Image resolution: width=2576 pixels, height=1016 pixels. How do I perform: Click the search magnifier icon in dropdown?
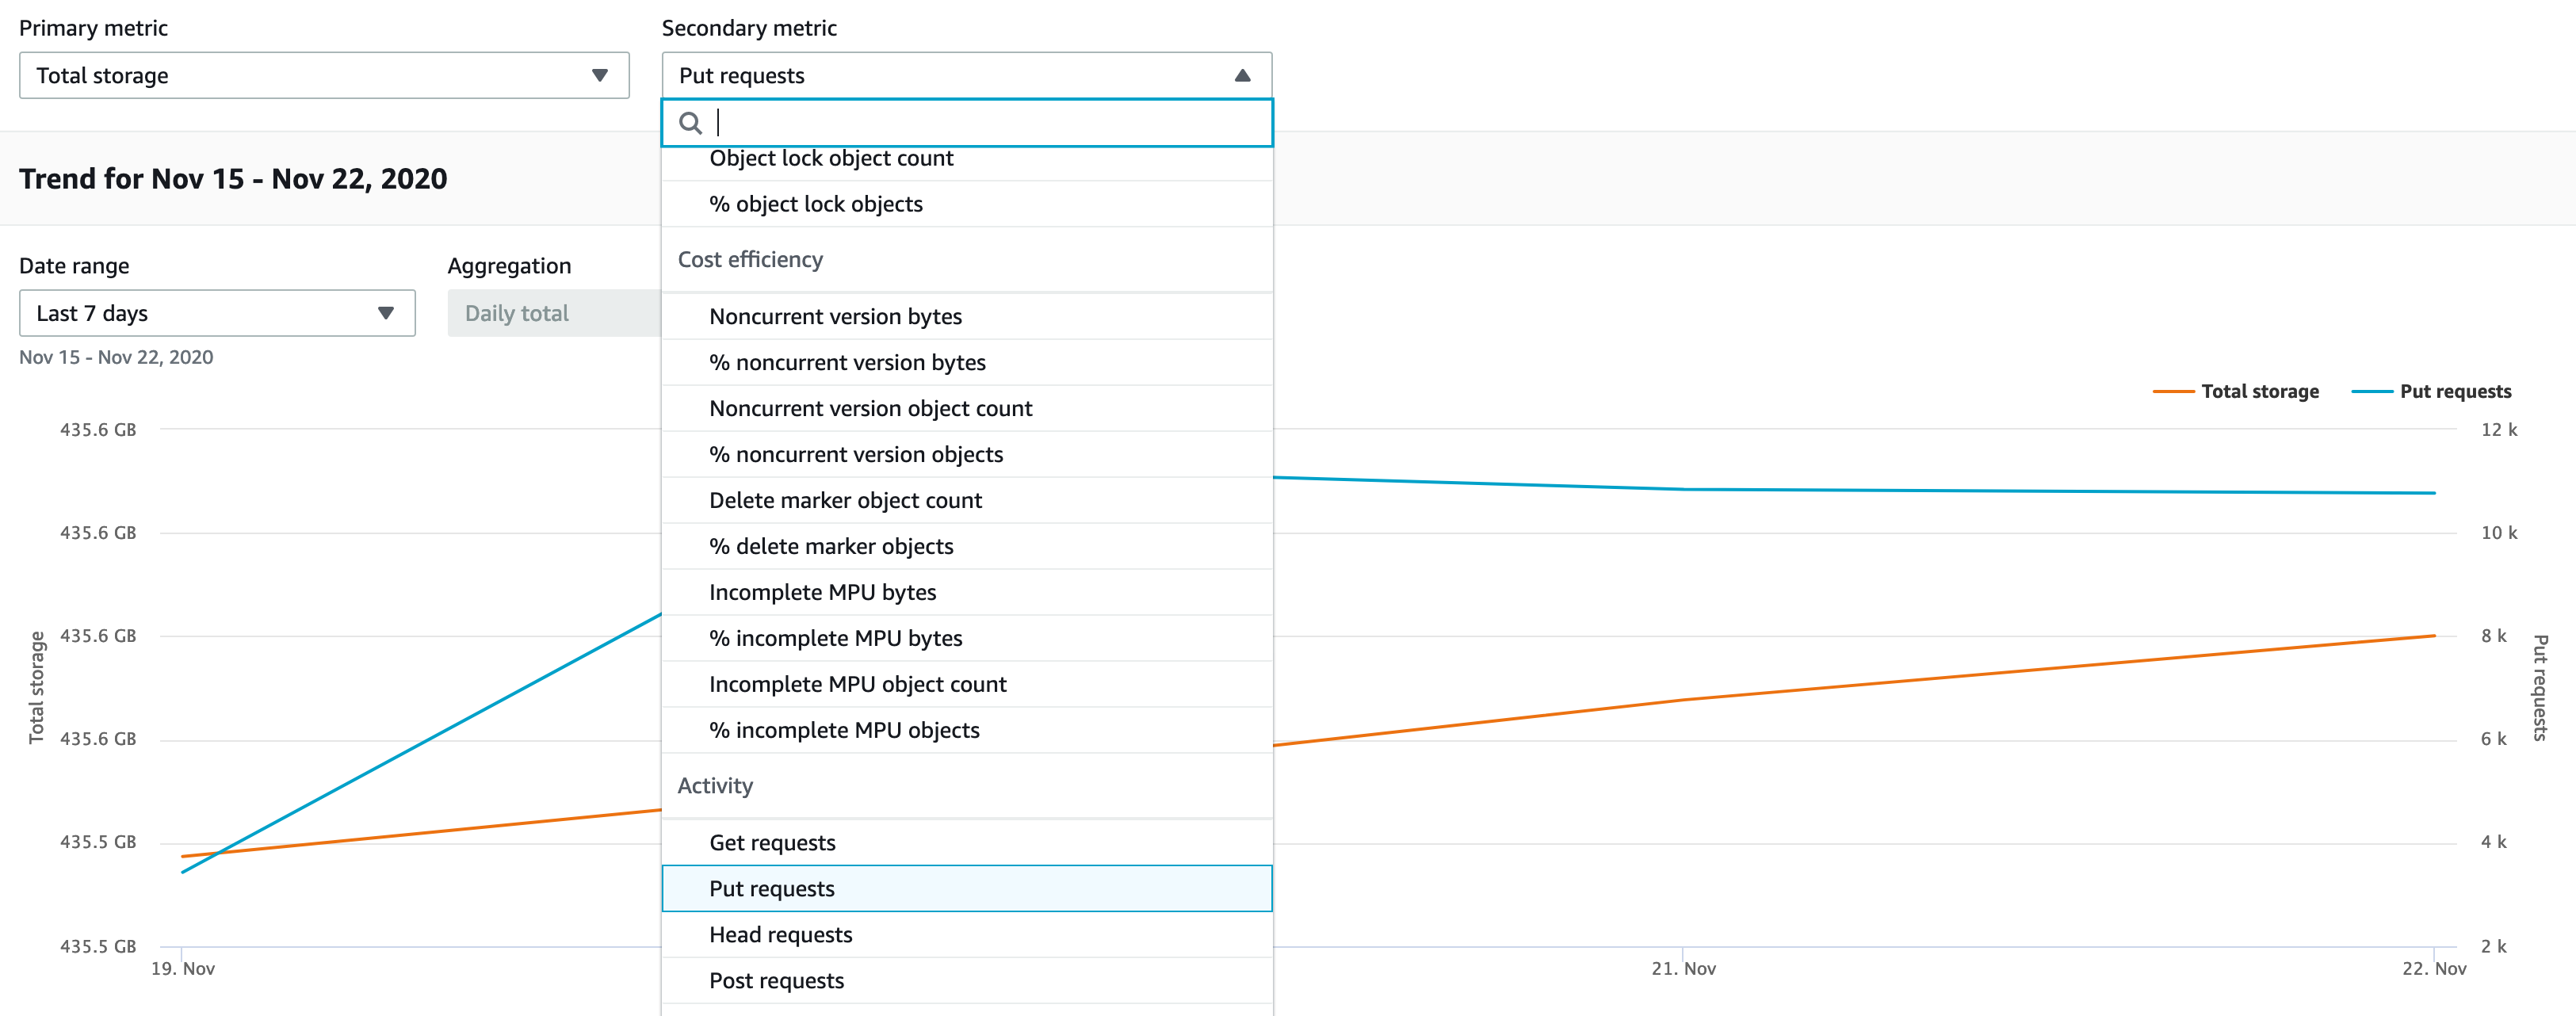[x=690, y=123]
